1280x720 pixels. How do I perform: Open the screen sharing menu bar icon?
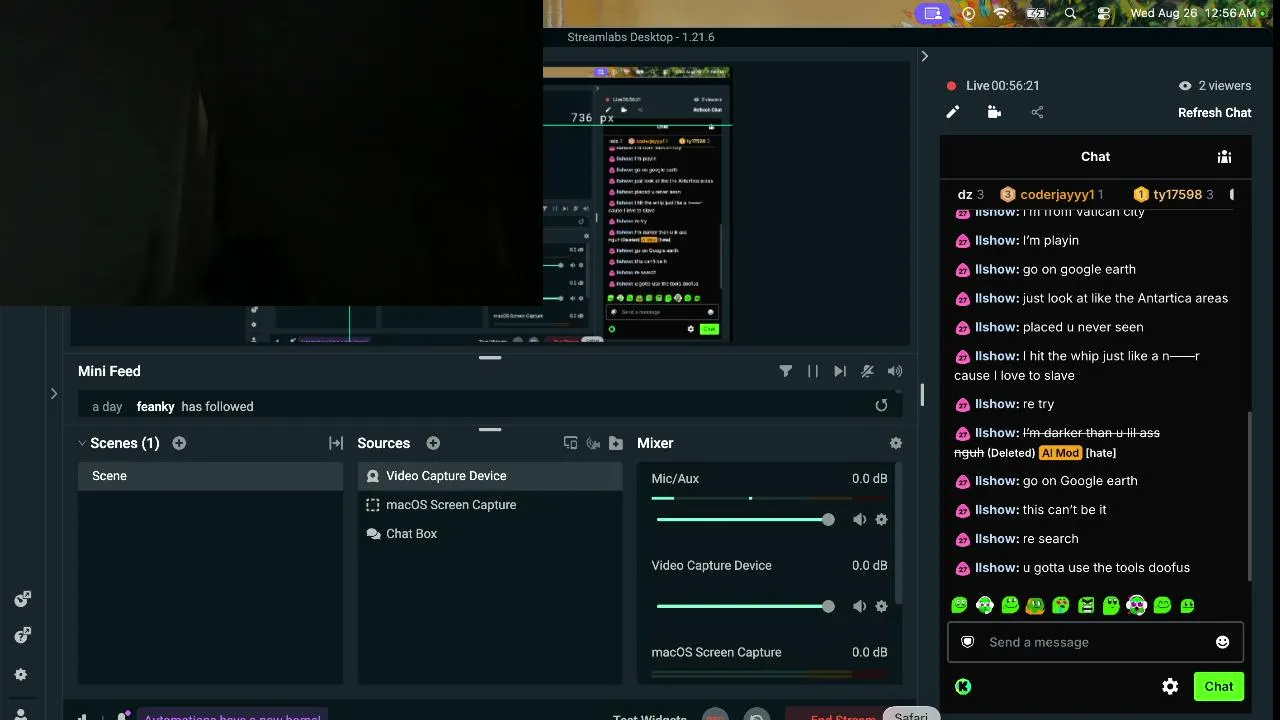coord(933,13)
